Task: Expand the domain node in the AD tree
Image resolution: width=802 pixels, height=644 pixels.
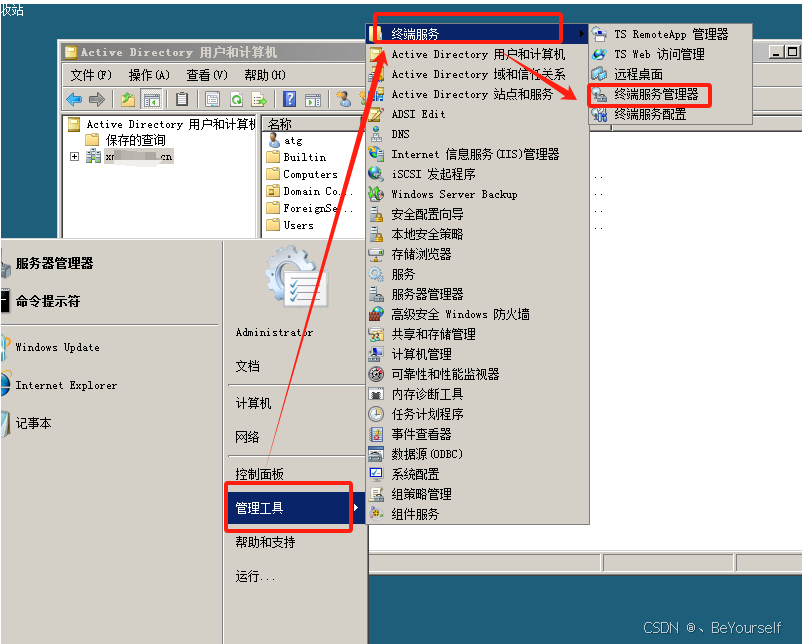Action: pyautogui.click(x=75, y=157)
